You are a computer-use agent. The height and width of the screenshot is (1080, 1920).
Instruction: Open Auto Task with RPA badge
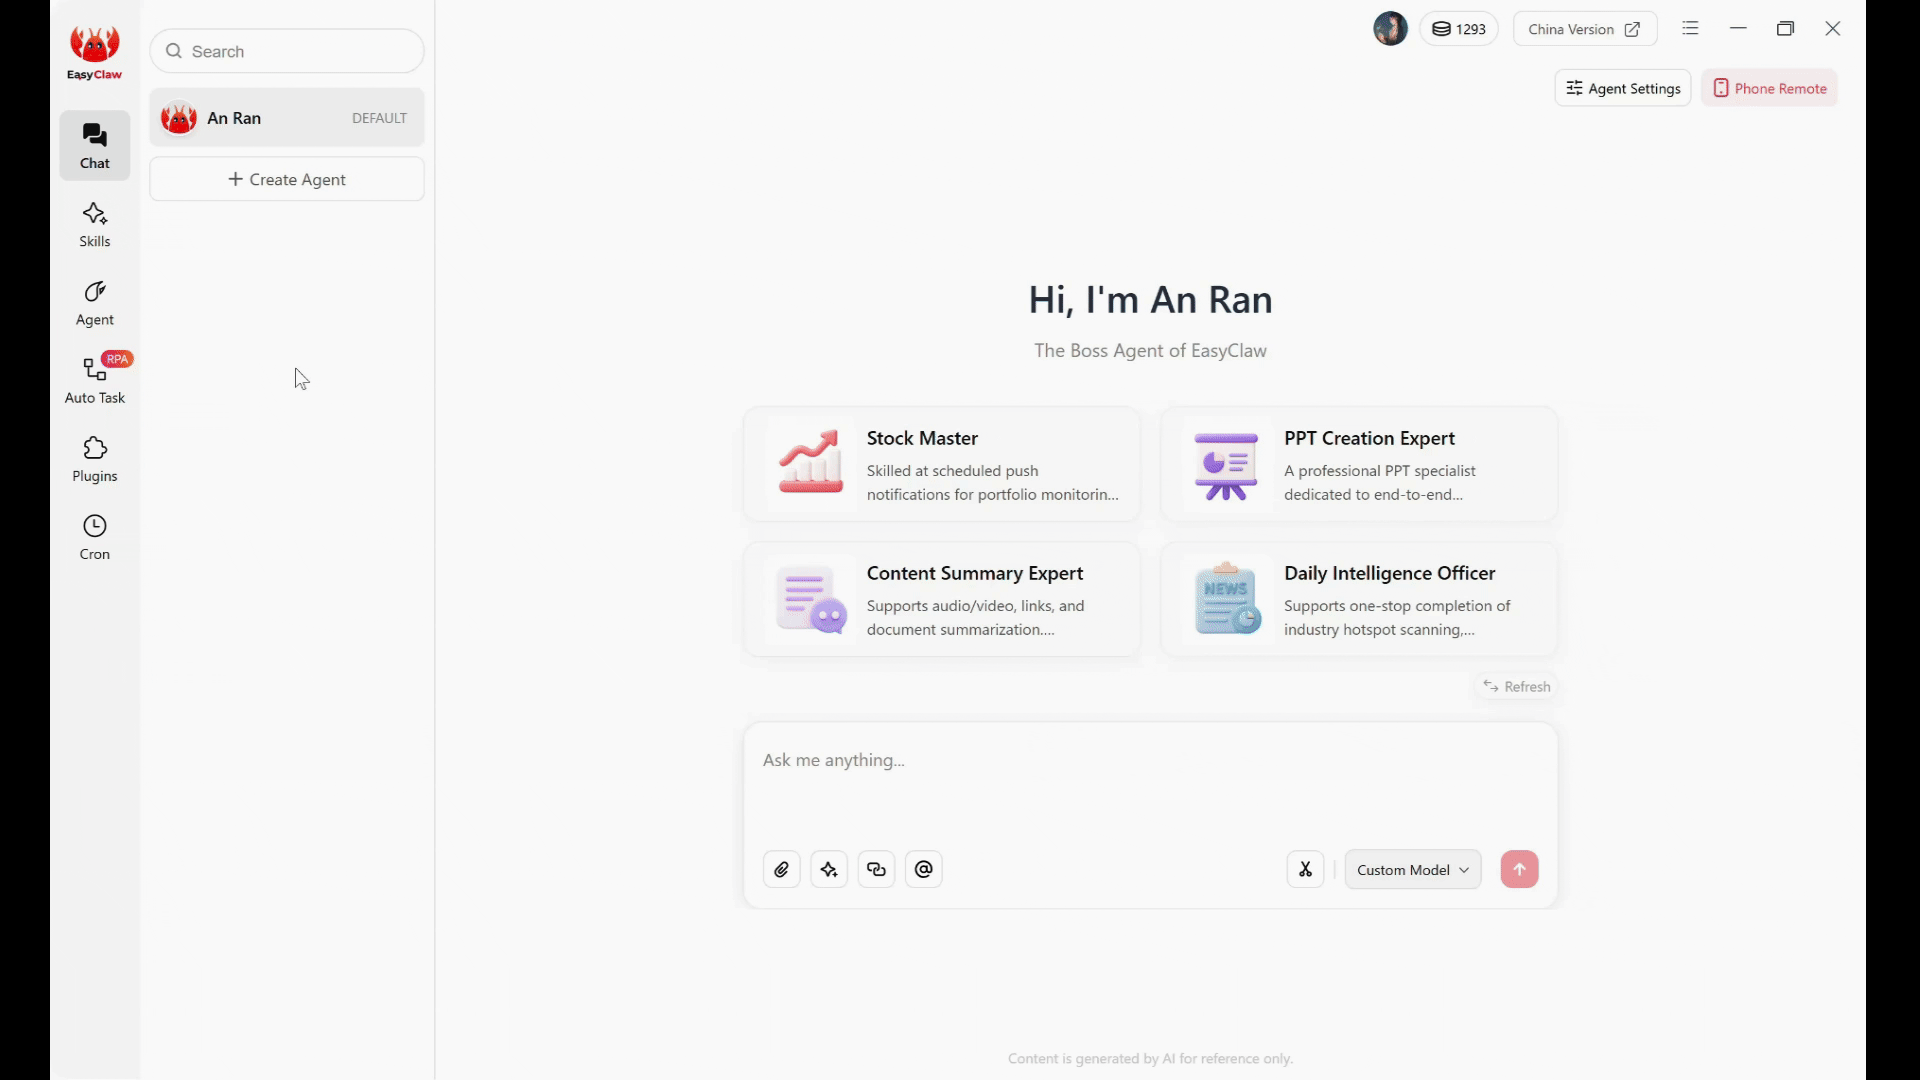click(95, 381)
